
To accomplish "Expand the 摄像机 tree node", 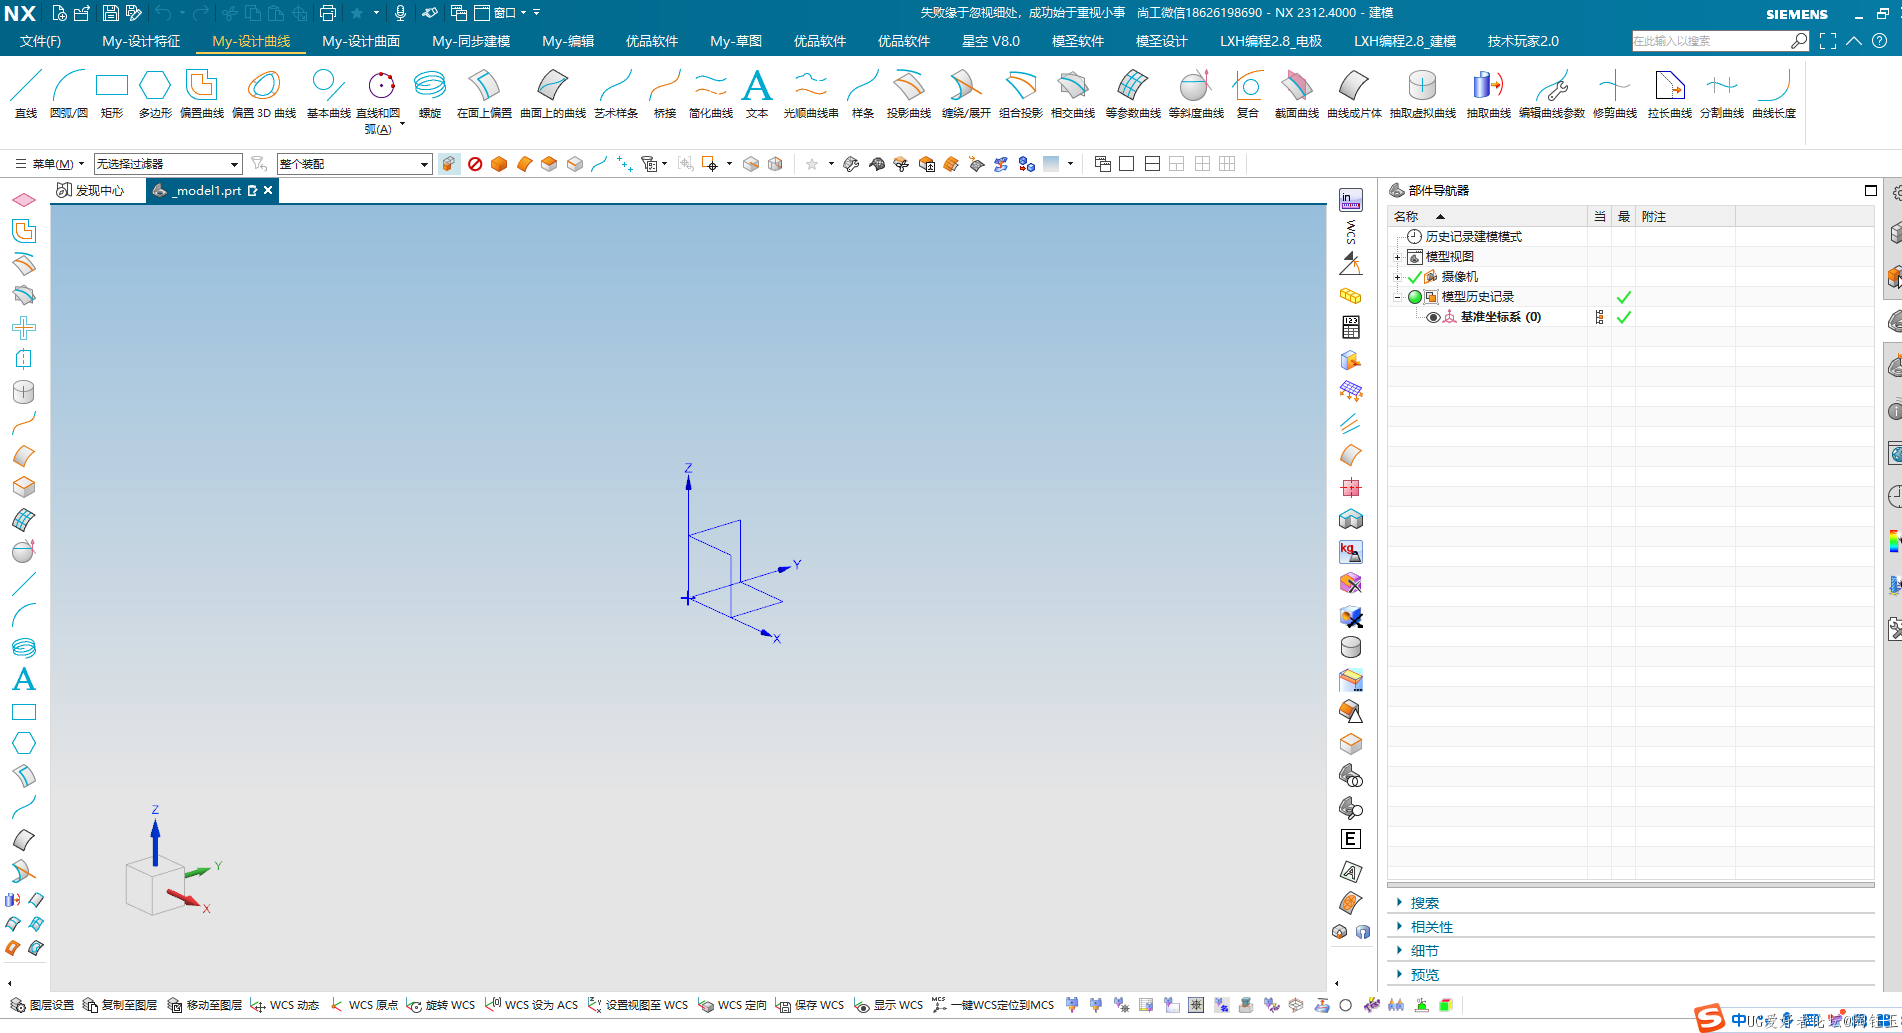I will [1398, 277].
